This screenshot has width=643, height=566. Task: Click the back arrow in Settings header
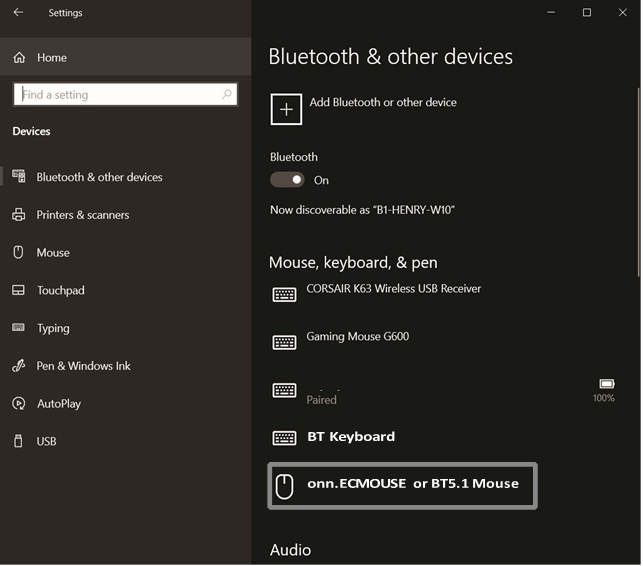tap(18, 13)
